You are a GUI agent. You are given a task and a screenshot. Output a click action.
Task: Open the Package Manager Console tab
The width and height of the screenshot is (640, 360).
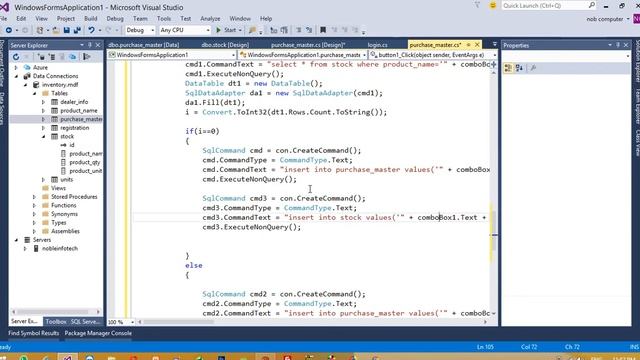(98, 333)
